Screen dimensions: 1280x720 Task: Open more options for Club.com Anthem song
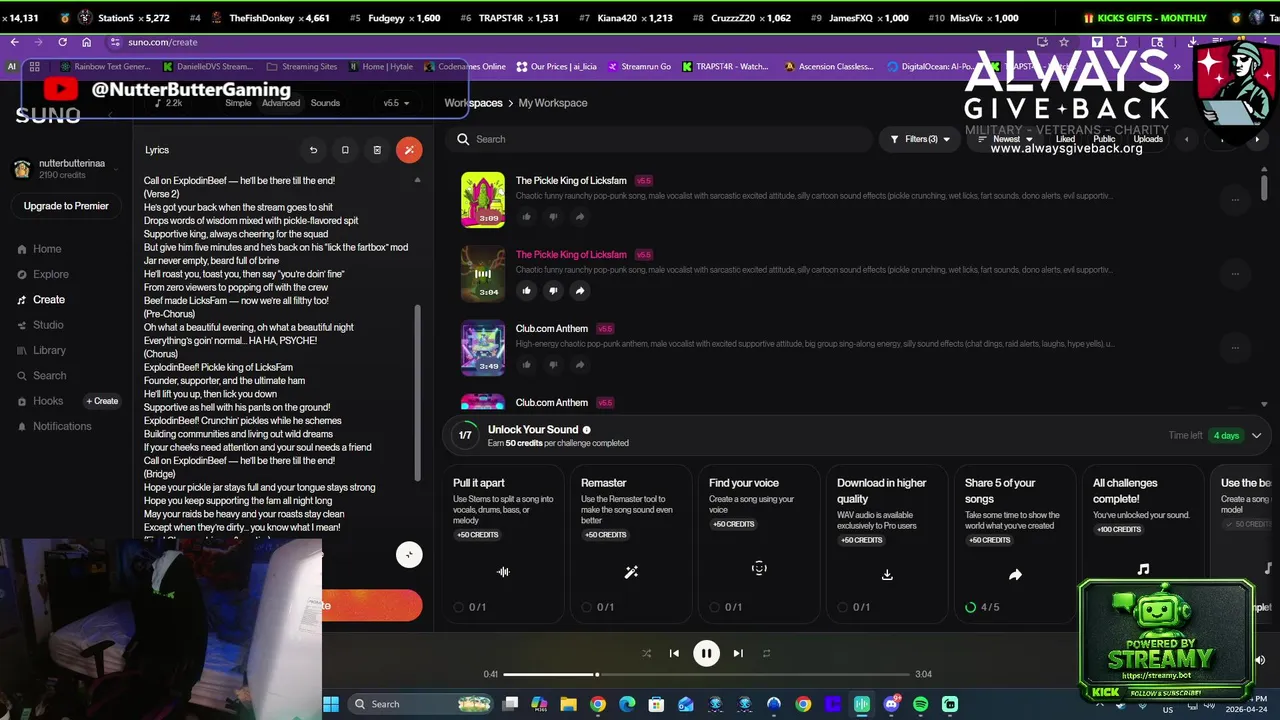pos(1235,347)
